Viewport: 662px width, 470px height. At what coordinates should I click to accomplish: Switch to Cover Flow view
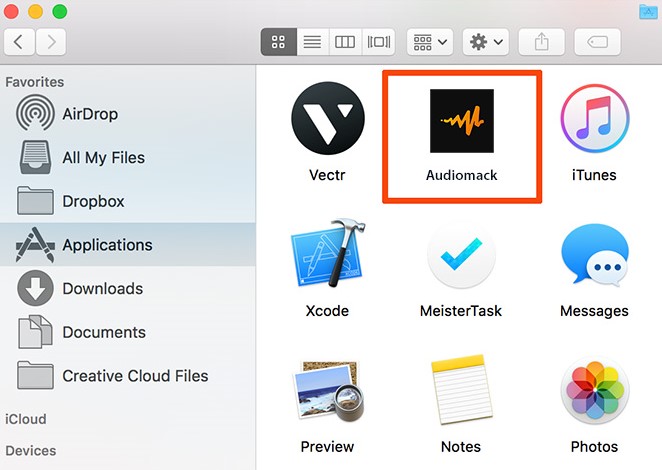point(379,42)
